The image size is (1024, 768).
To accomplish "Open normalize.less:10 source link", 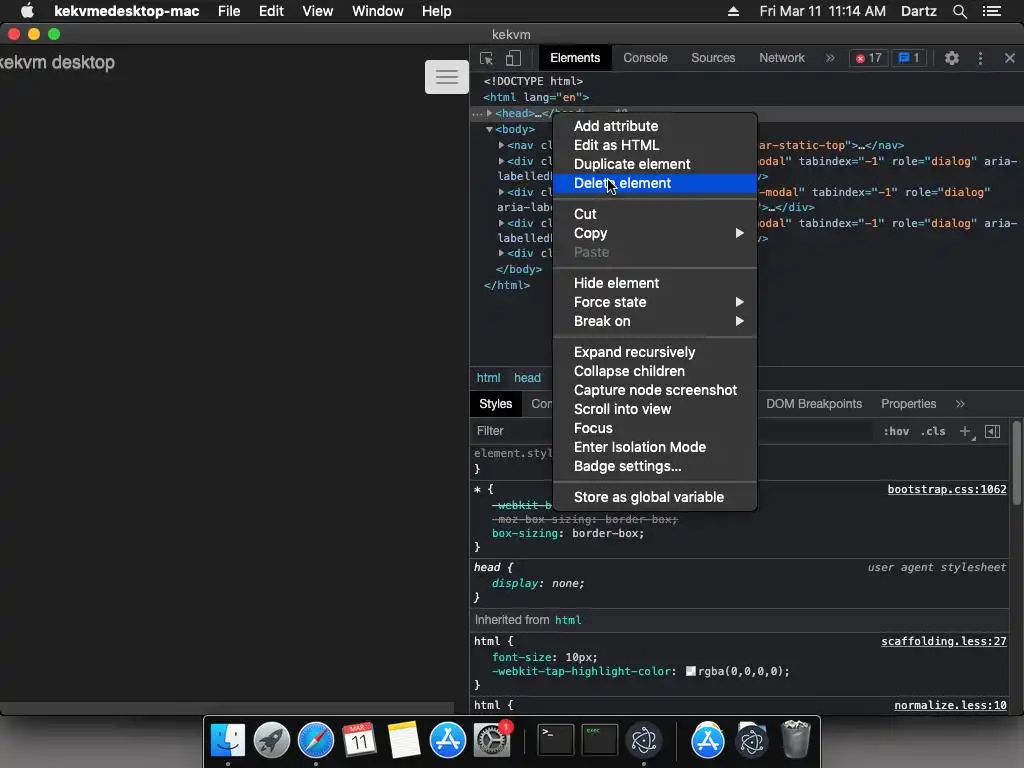I will (x=950, y=705).
